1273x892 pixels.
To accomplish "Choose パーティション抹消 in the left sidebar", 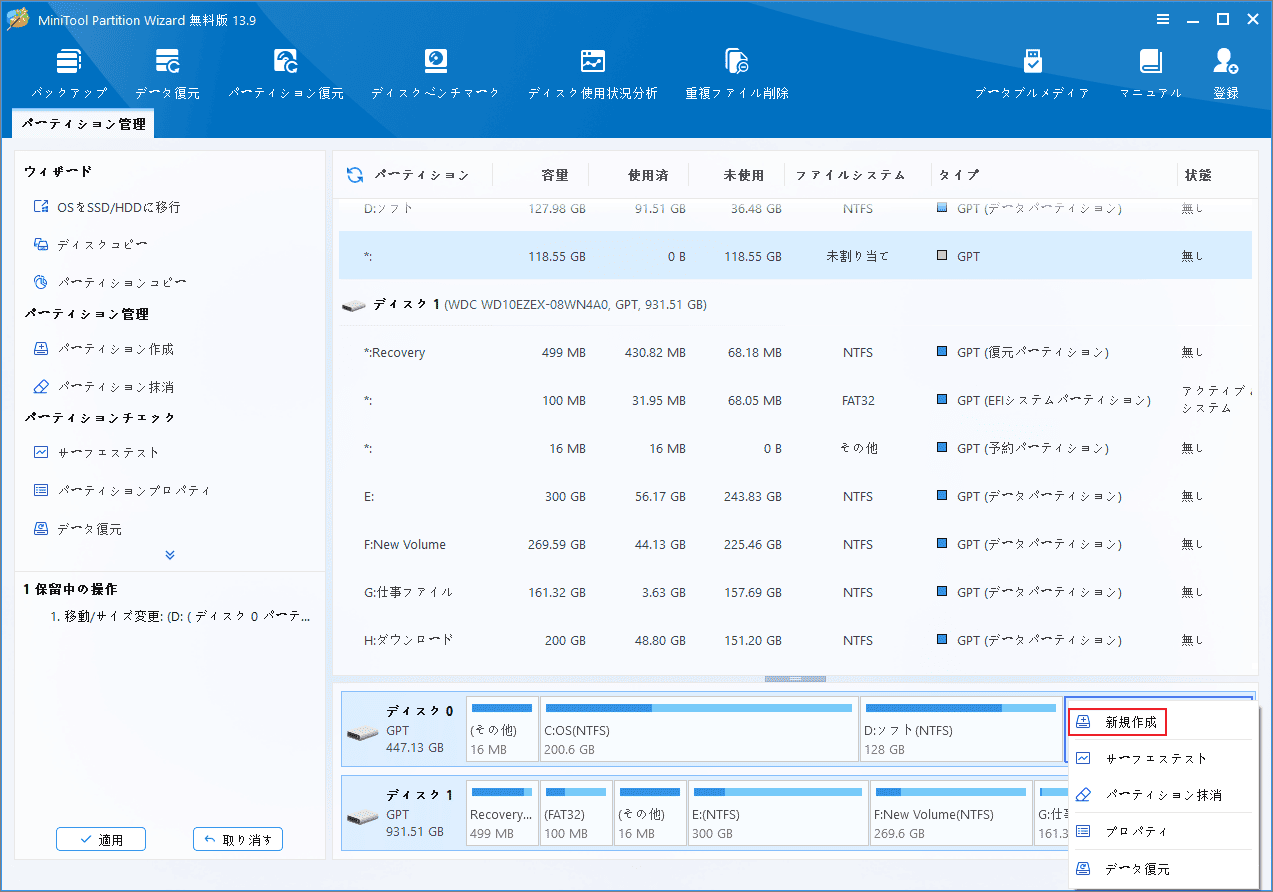I will coord(104,387).
